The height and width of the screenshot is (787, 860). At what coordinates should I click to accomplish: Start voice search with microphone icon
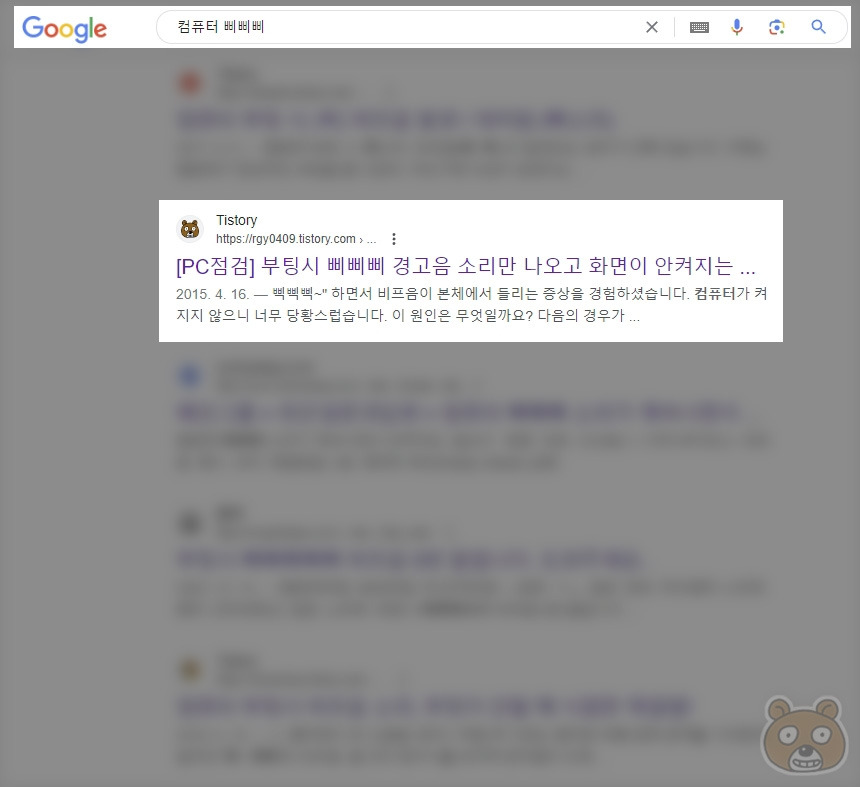(x=737, y=27)
